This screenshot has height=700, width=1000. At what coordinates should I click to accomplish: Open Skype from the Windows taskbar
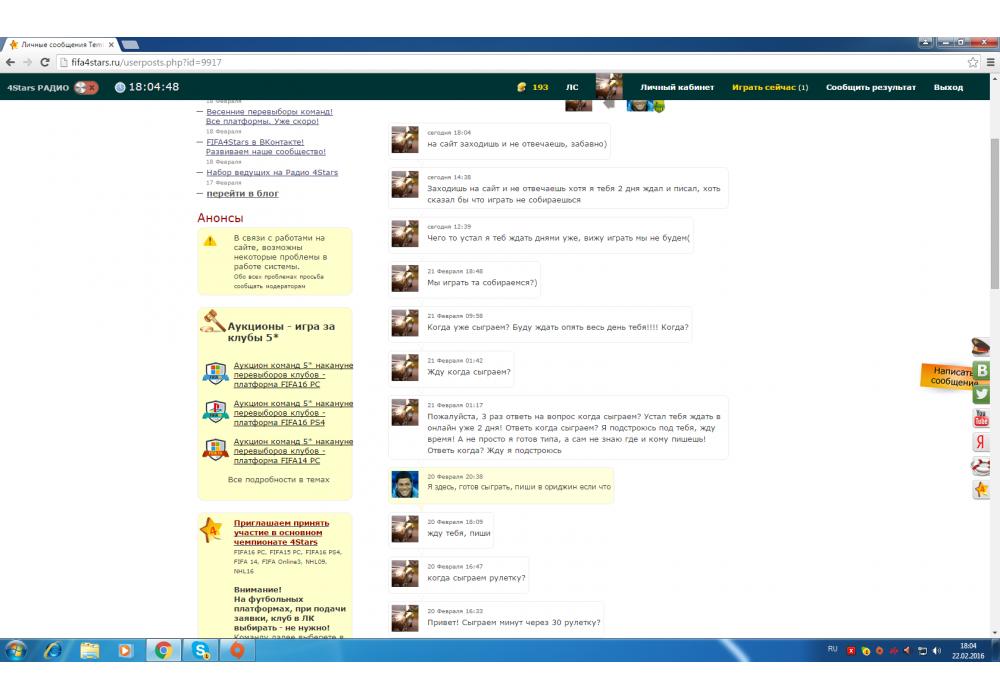coord(200,650)
